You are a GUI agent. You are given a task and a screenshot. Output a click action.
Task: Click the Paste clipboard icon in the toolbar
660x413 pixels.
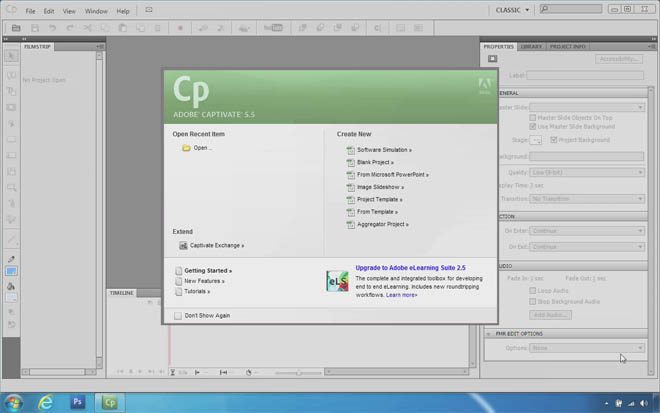[122, 28]
